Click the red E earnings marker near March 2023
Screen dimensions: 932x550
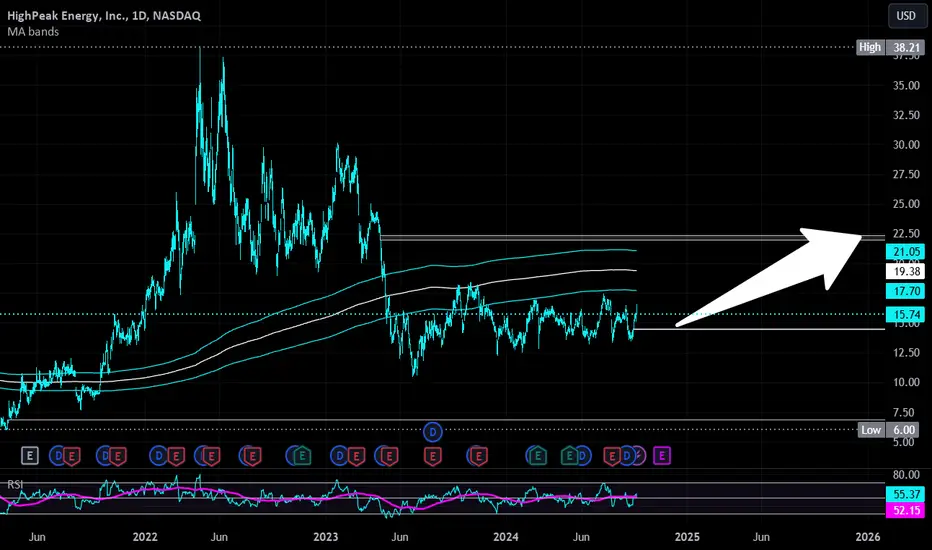point(356,456)
